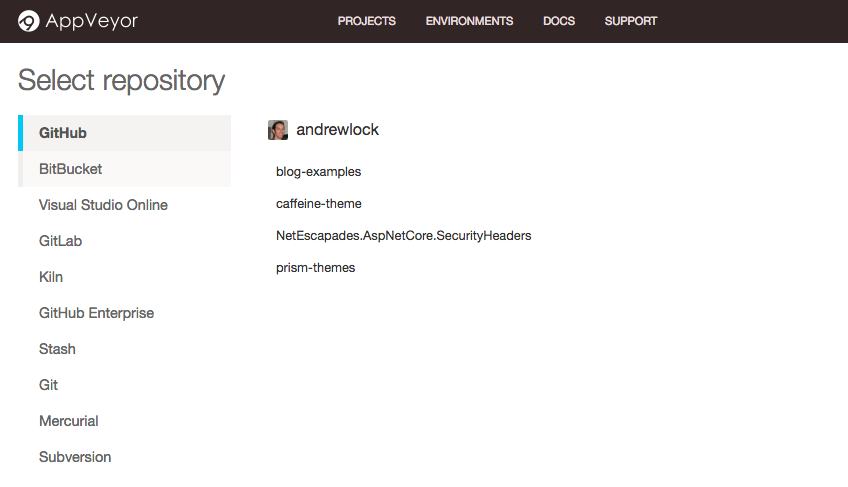Select the caffeine-theme repository
Screen dimensions: 848x487
pos(319,203)
